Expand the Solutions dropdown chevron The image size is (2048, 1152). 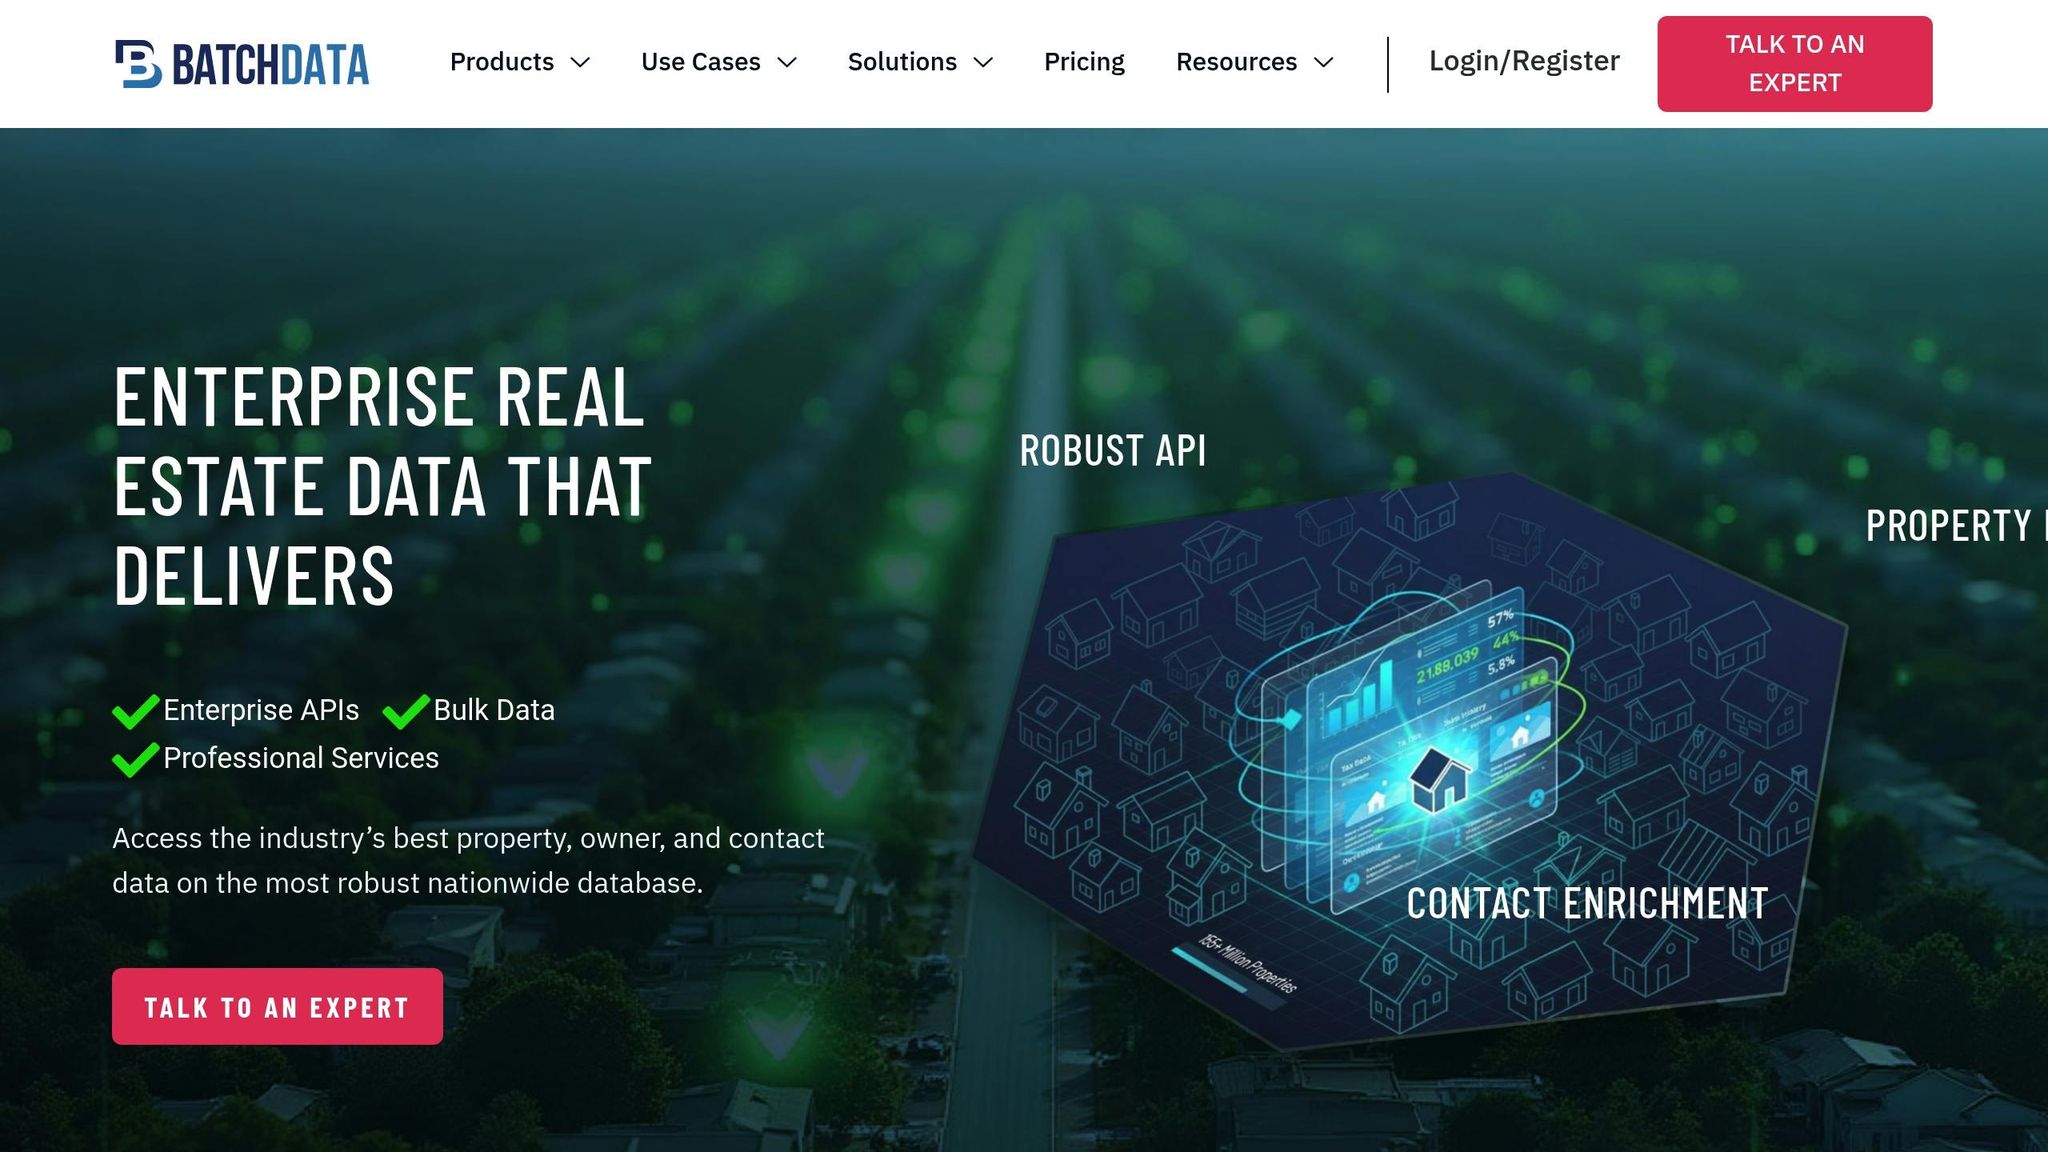coord(983,62)
